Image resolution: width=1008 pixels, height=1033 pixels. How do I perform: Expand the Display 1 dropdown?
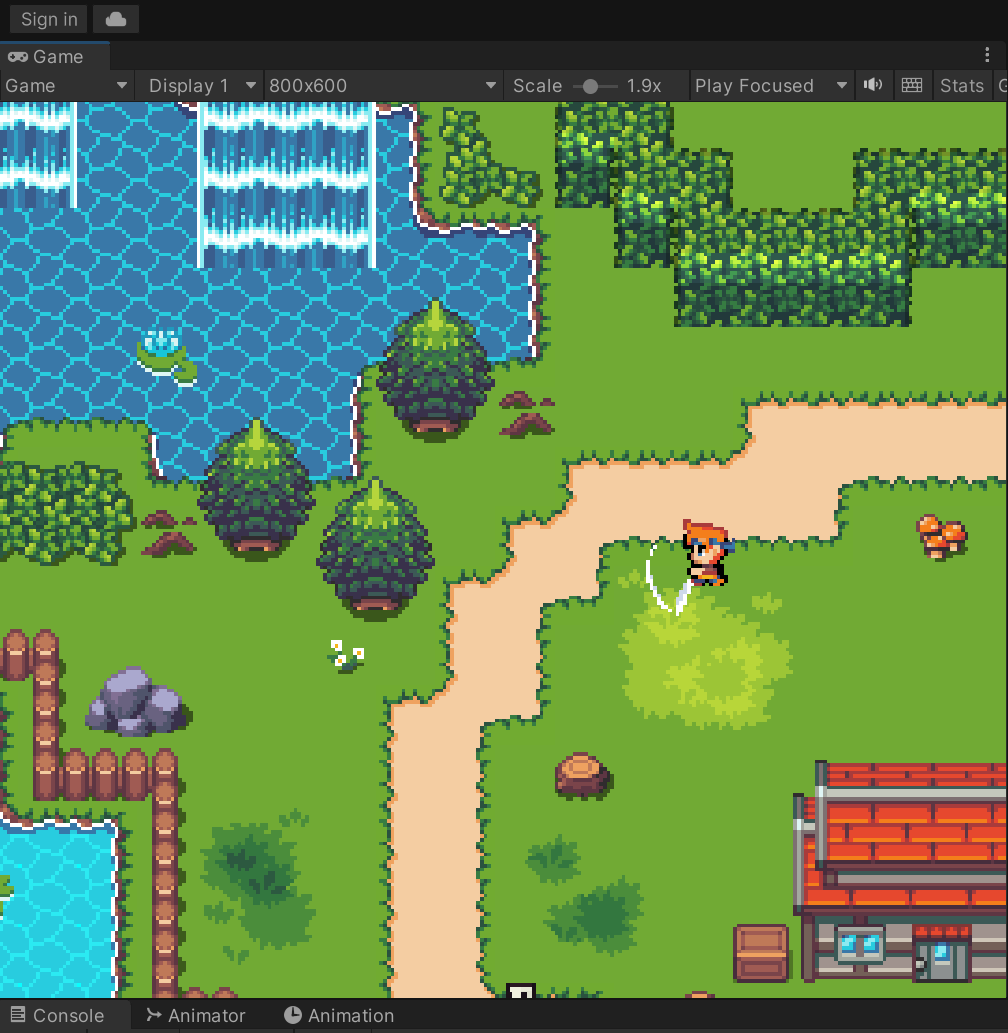(198, 86)
